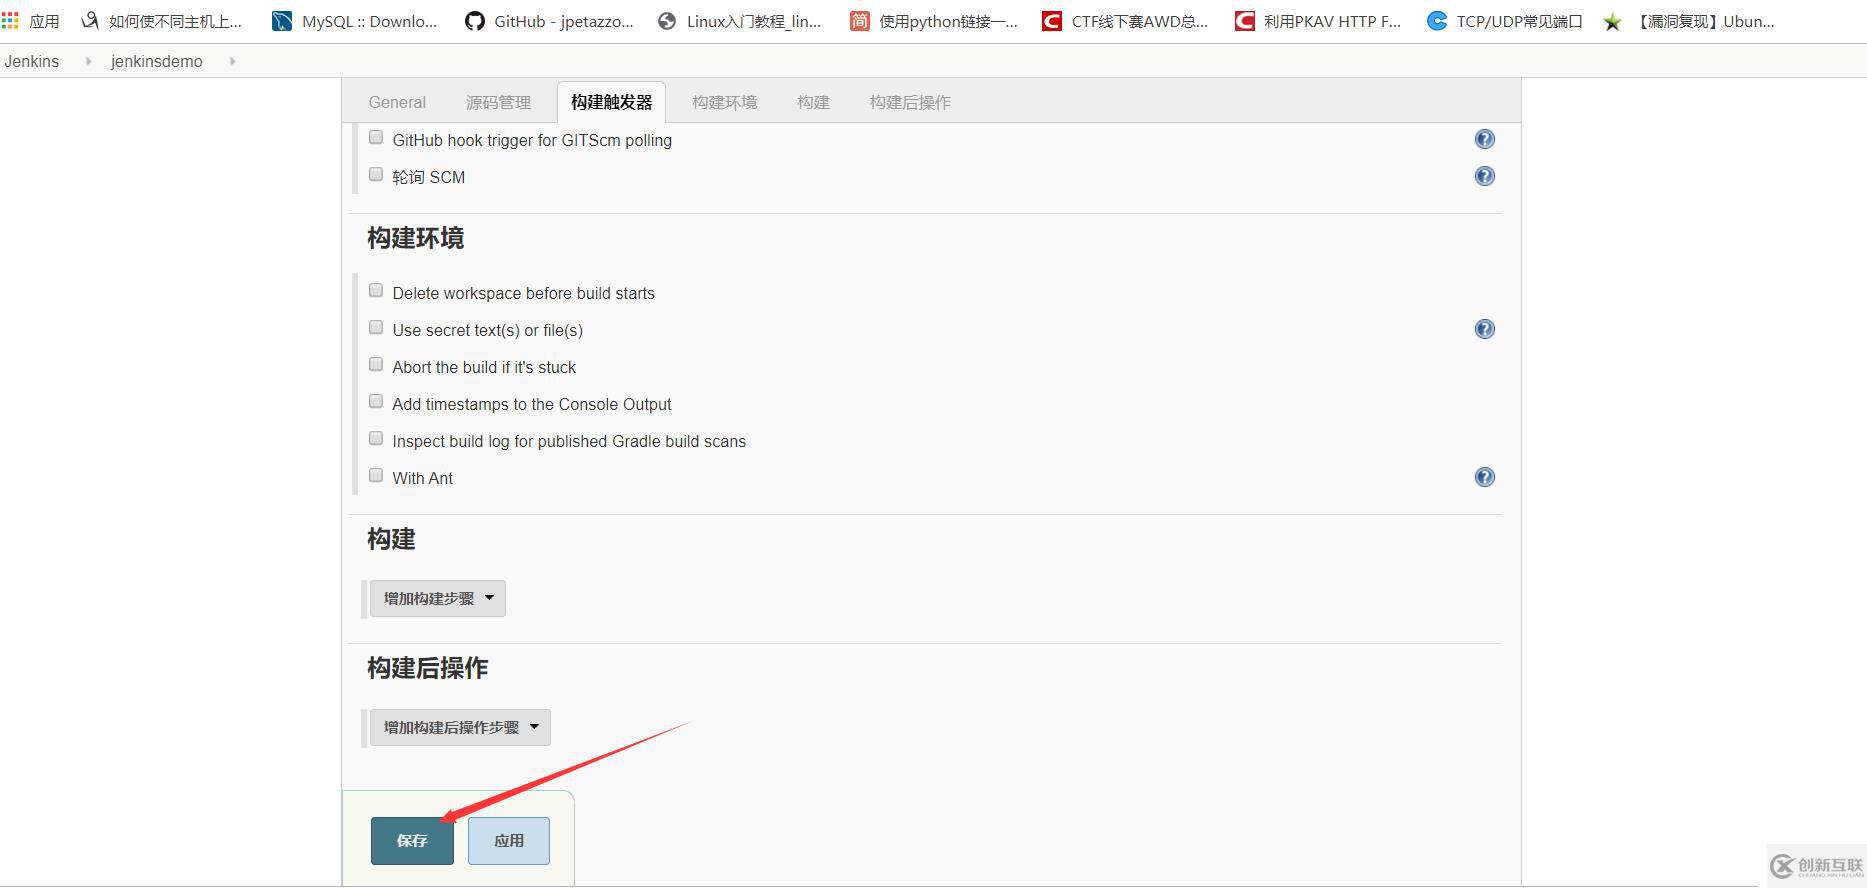
Task: Check Add timestamps to the Console Output
Action: [x=376, y=402]
